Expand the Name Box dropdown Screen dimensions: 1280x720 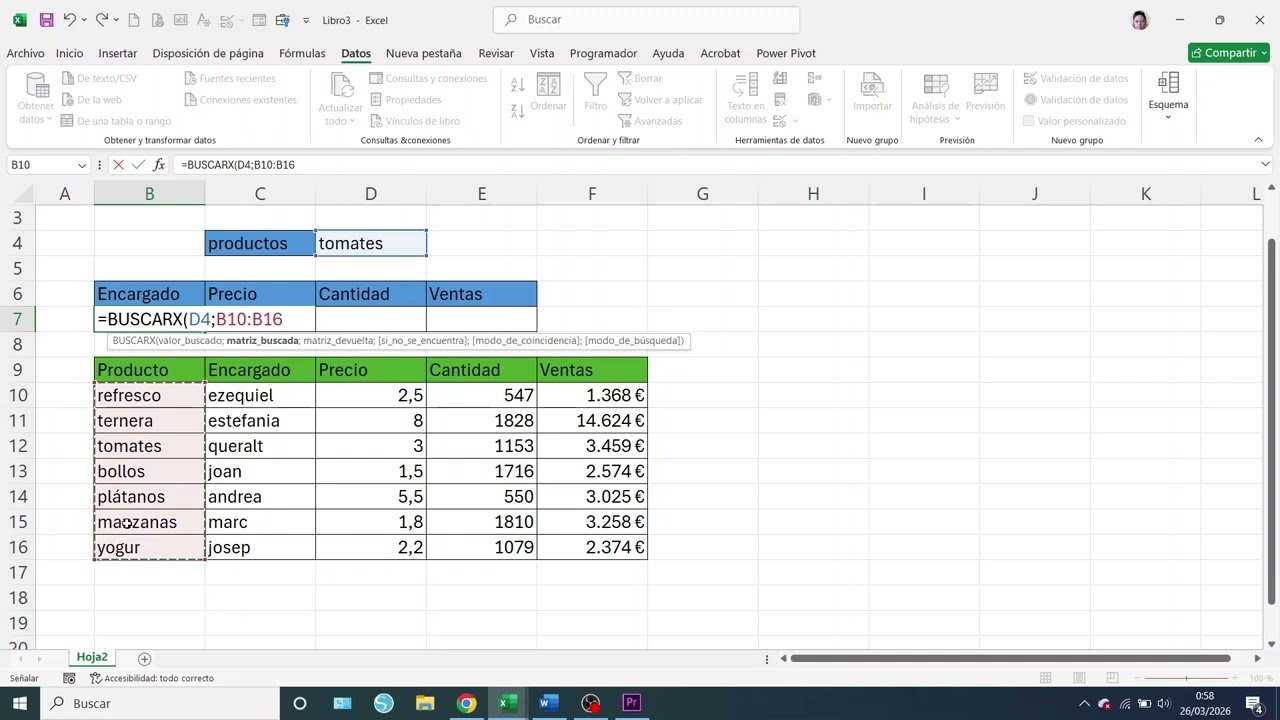click(x=82, y=165)
